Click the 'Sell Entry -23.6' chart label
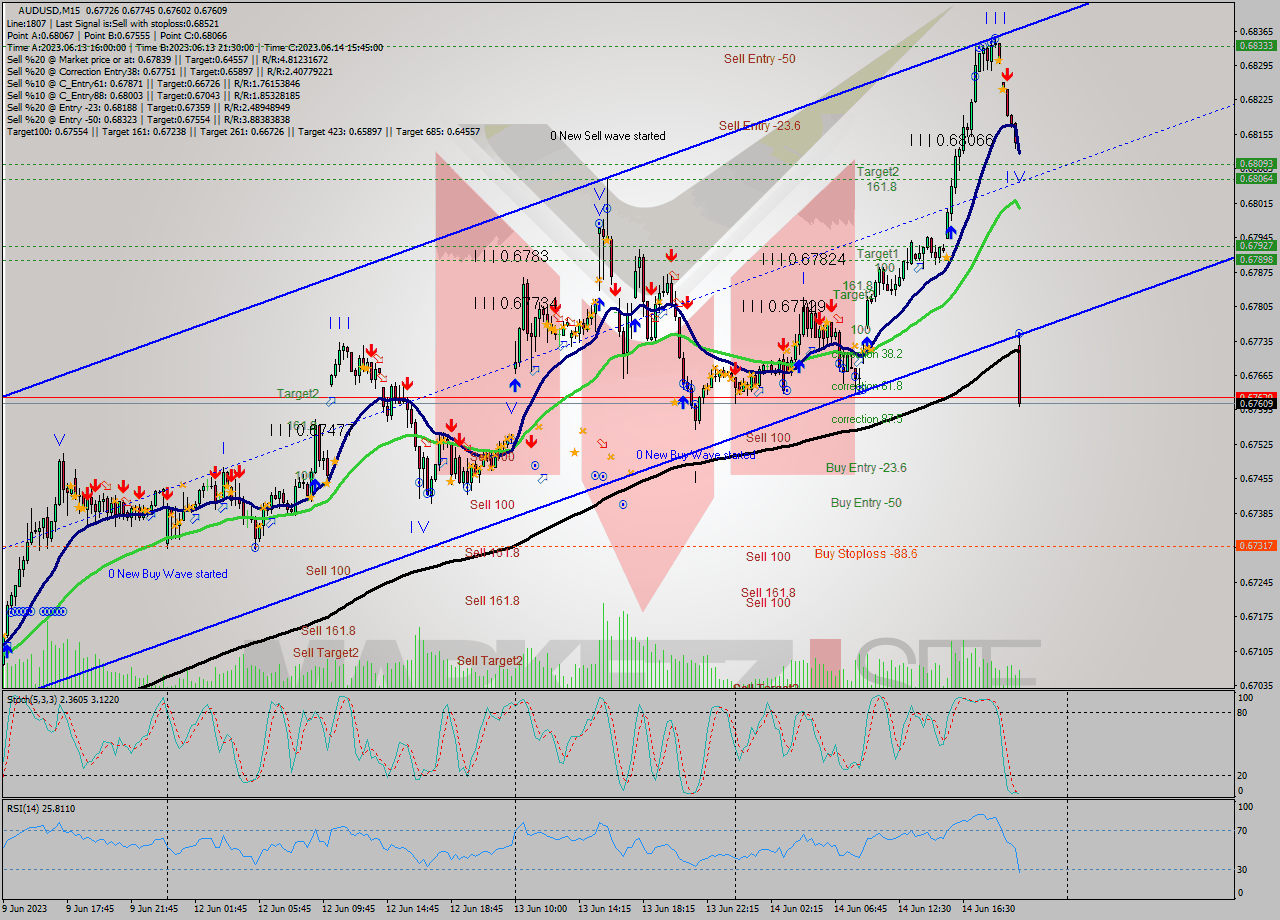This screenshot has width=1280, height=920. coord(760,125)
